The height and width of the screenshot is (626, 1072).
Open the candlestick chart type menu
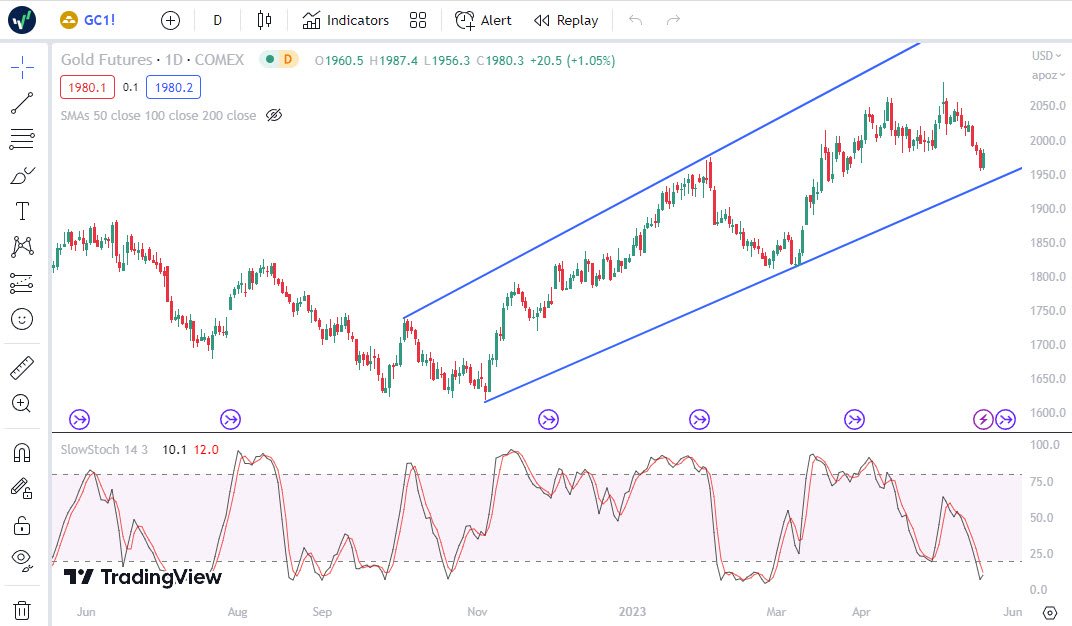coord(264,20)
